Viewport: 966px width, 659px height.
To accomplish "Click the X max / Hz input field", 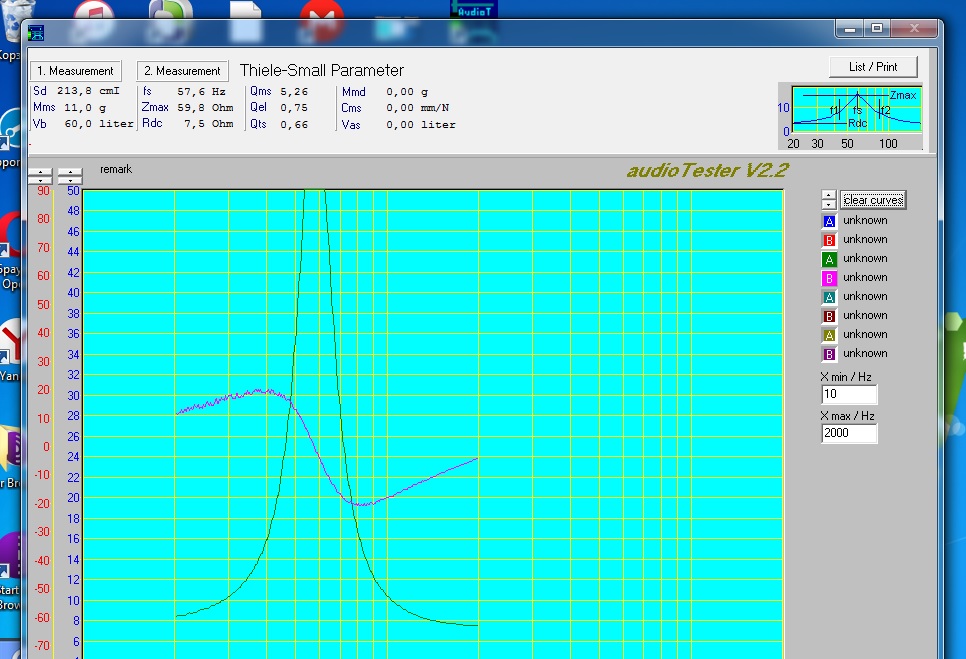I will coord(849,433).
